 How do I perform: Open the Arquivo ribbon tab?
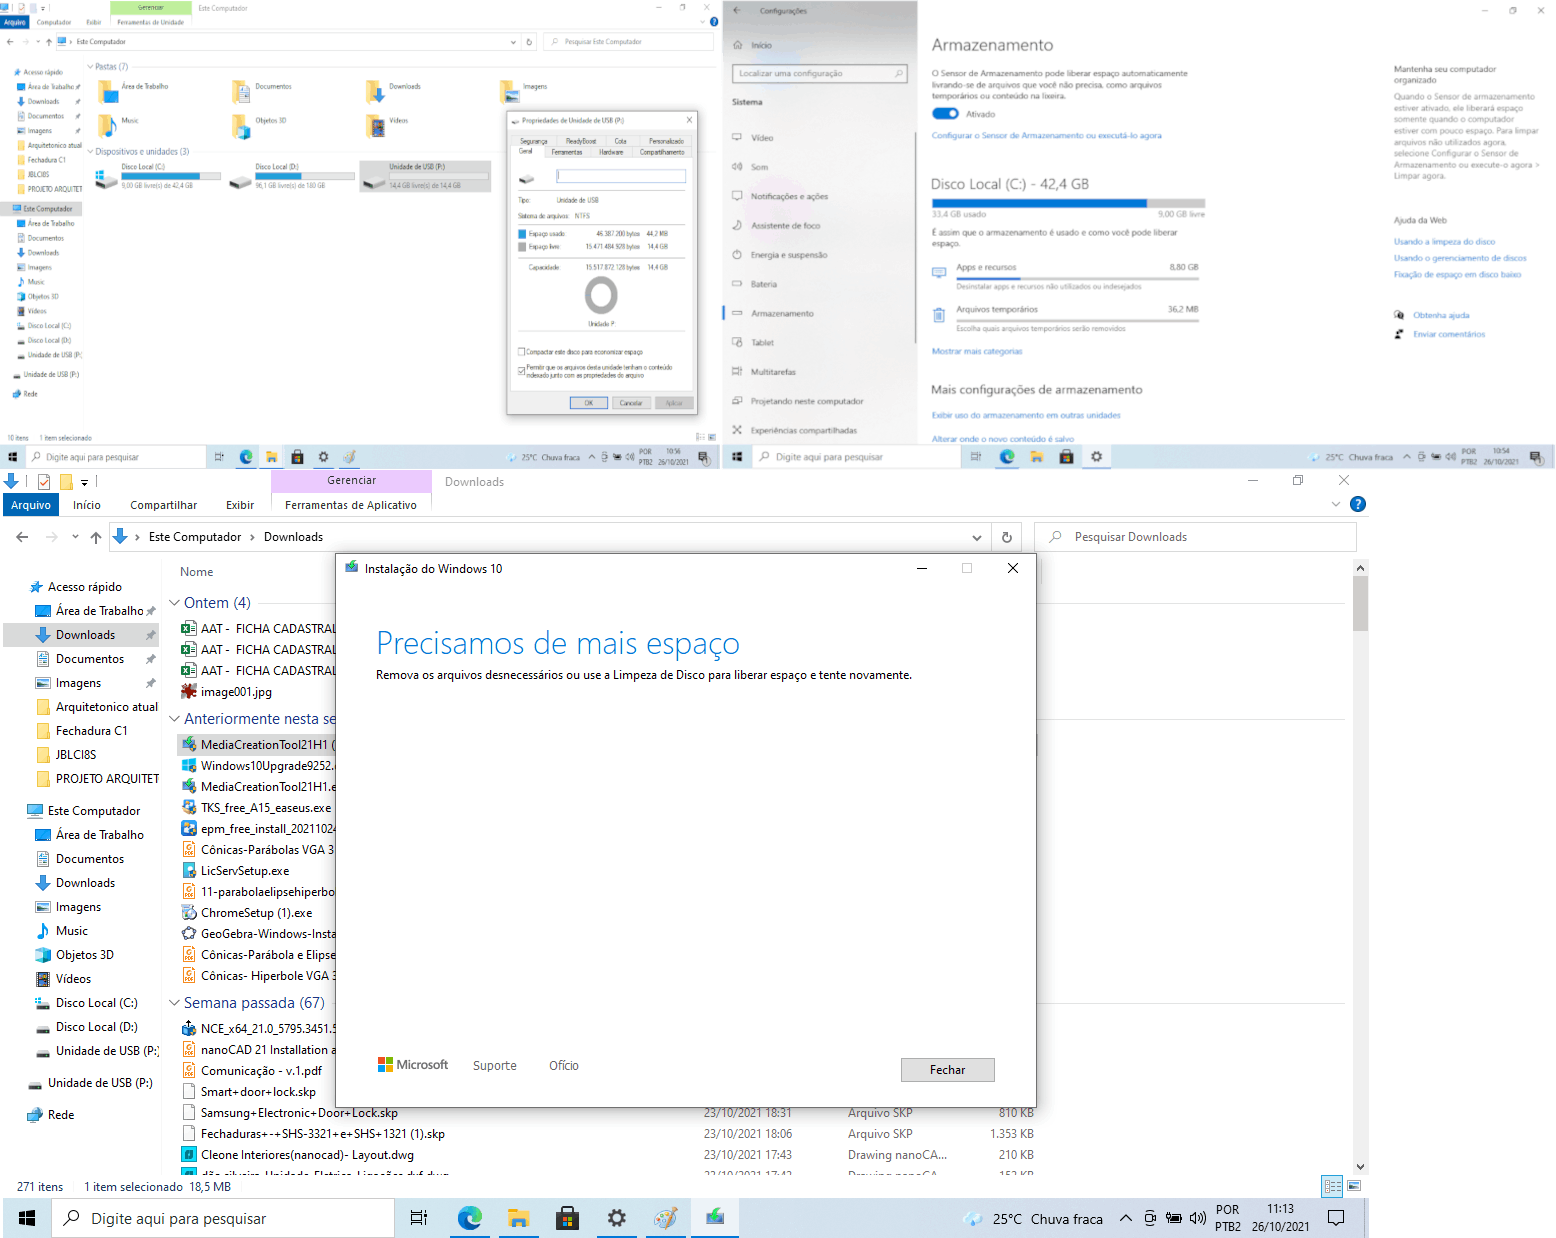click(x=31, y=505)
